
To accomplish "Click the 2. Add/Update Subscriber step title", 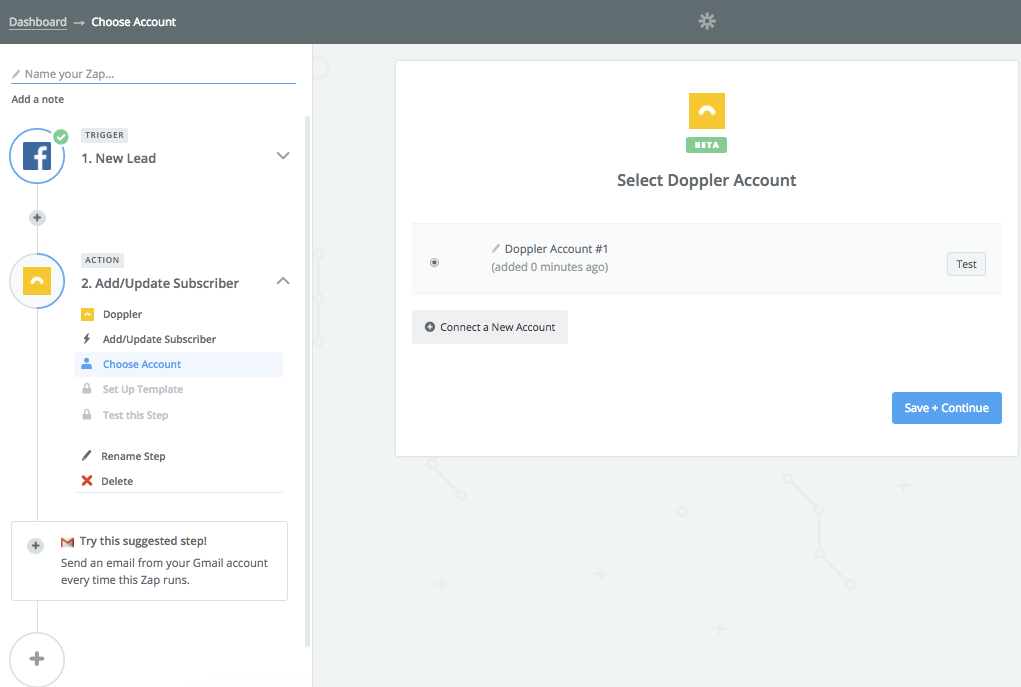I will pos(160,283).
